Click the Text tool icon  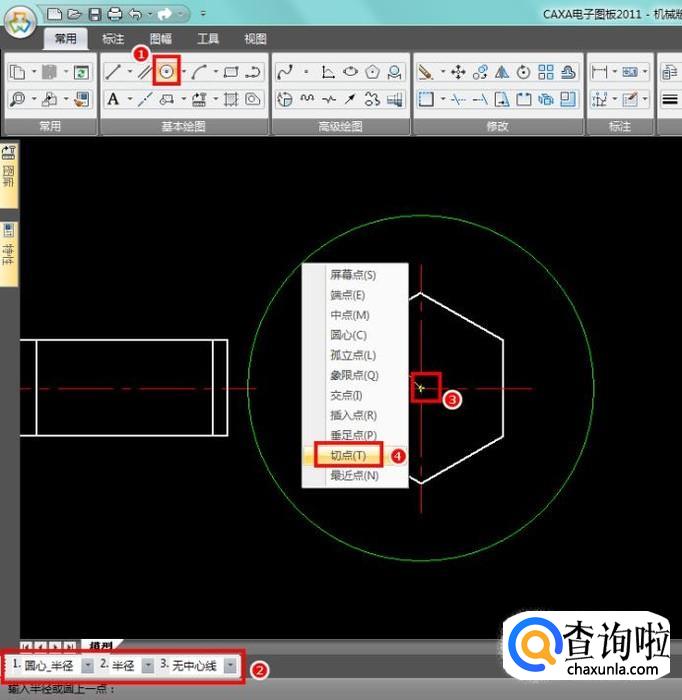pos(113,99)
